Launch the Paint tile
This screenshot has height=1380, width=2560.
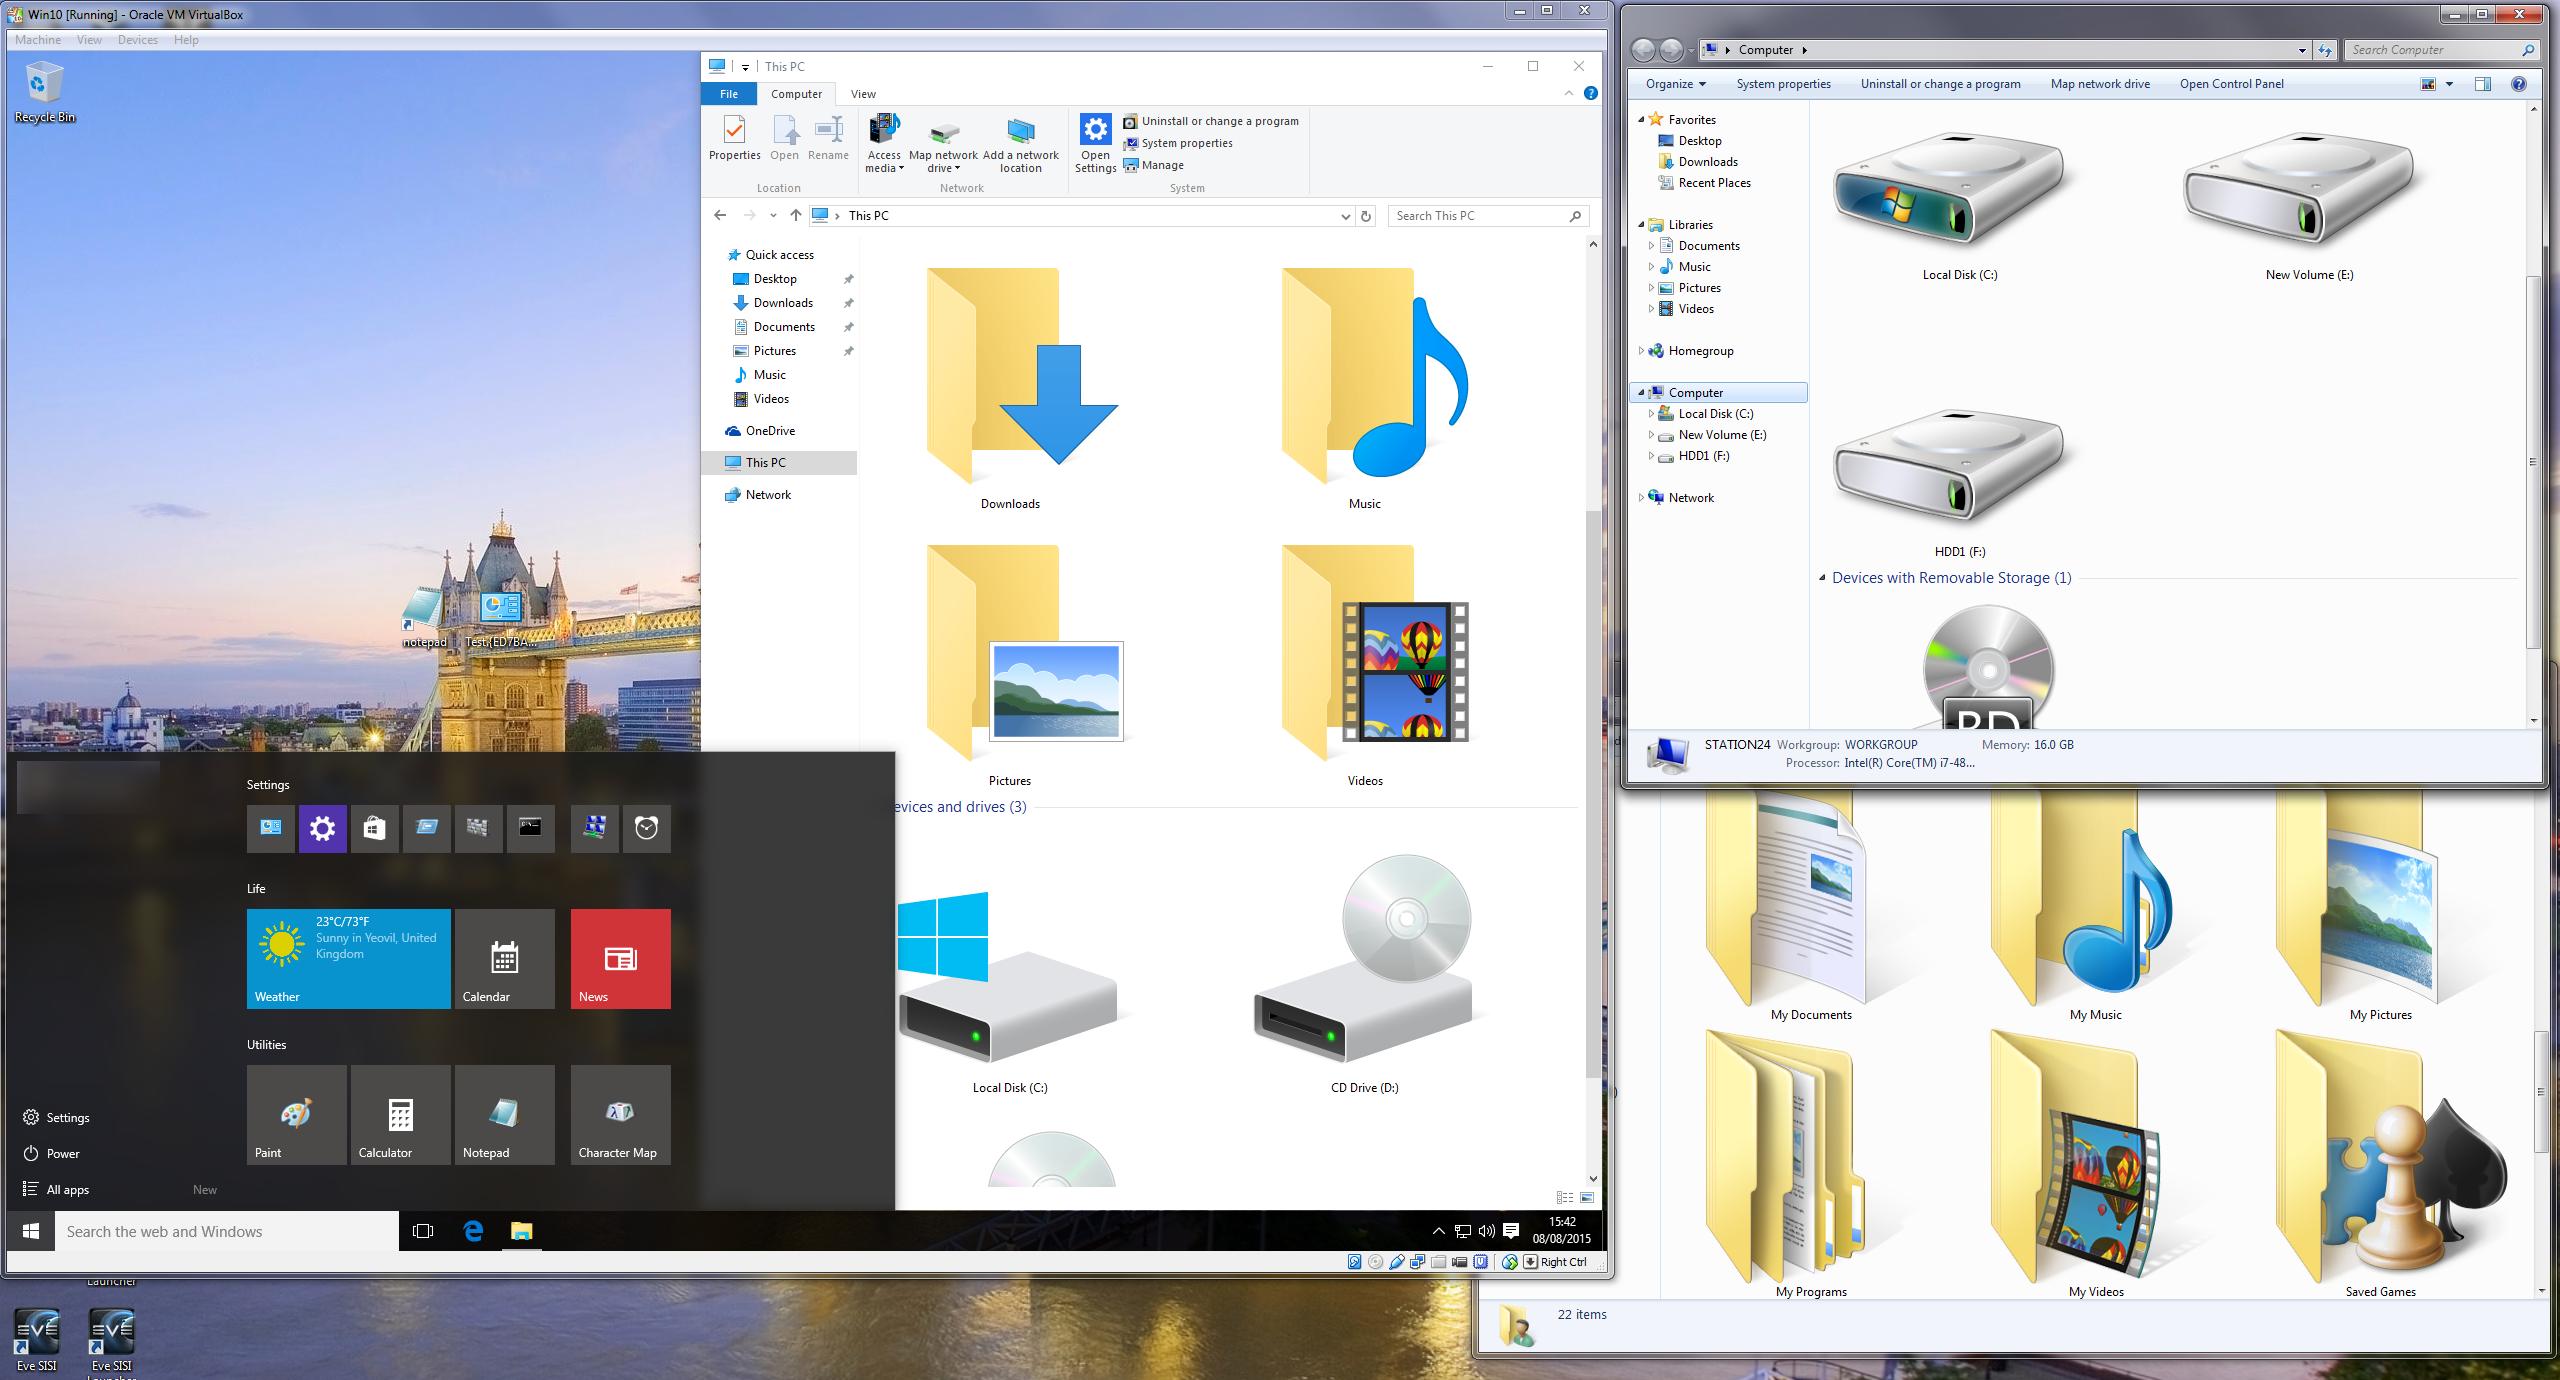(x=296, y=1114)
